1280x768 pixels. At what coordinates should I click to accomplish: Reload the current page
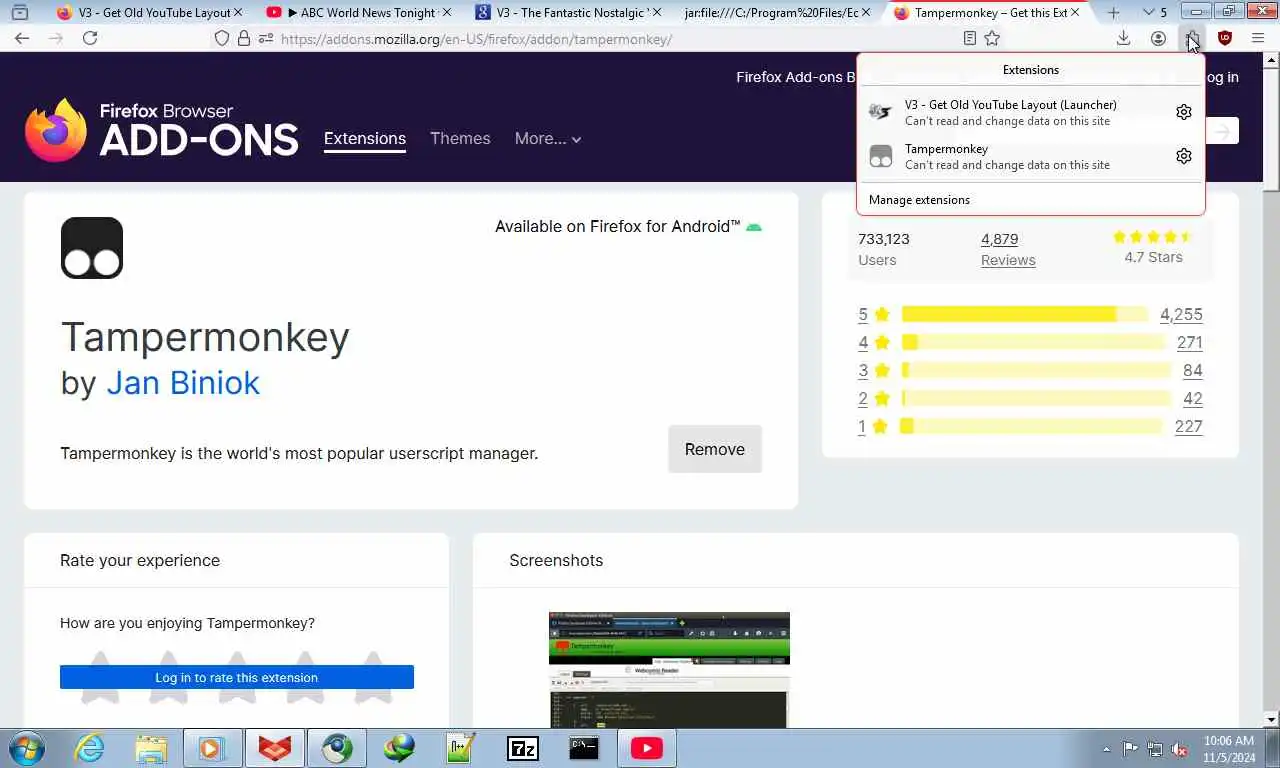[90, 38]
